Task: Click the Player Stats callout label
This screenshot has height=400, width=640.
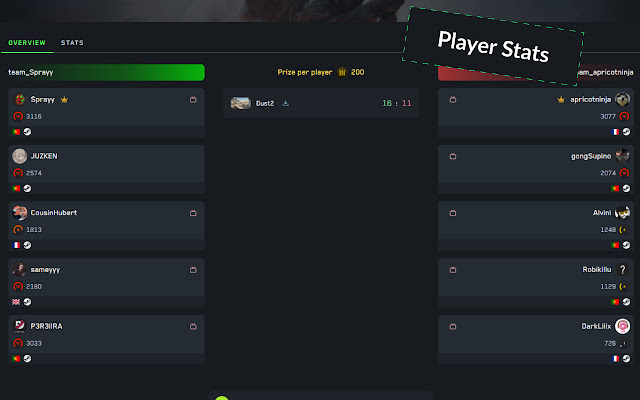Action: [x=493, y=47]
